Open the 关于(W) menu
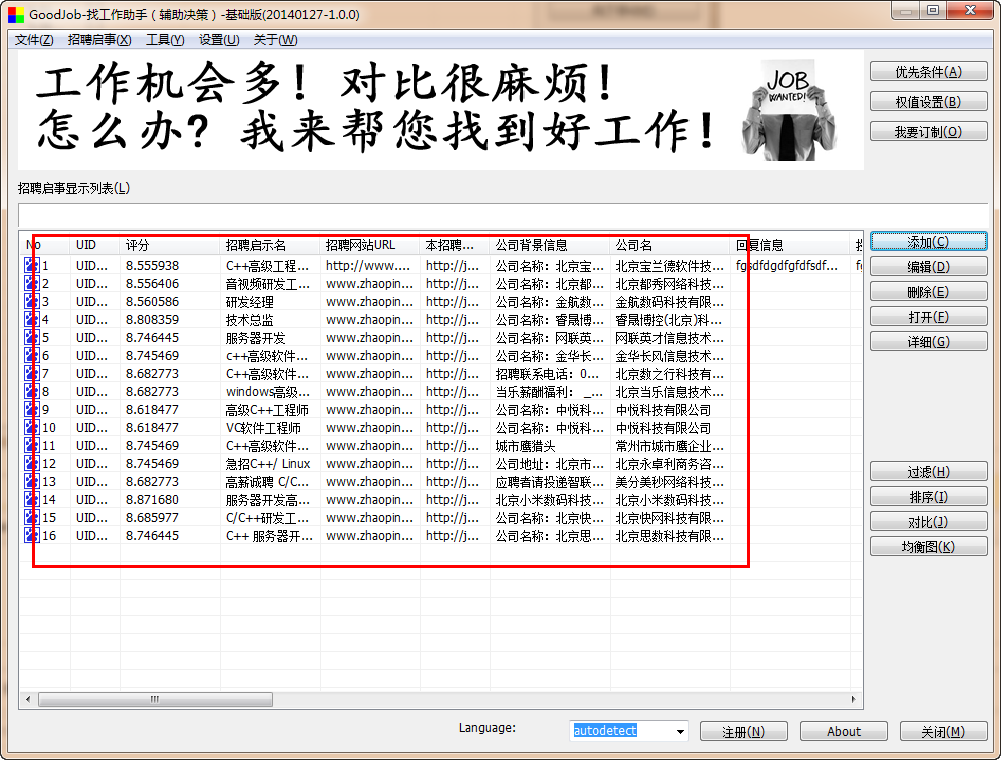The image size is (1001, 760). click(x=275, y=40)
